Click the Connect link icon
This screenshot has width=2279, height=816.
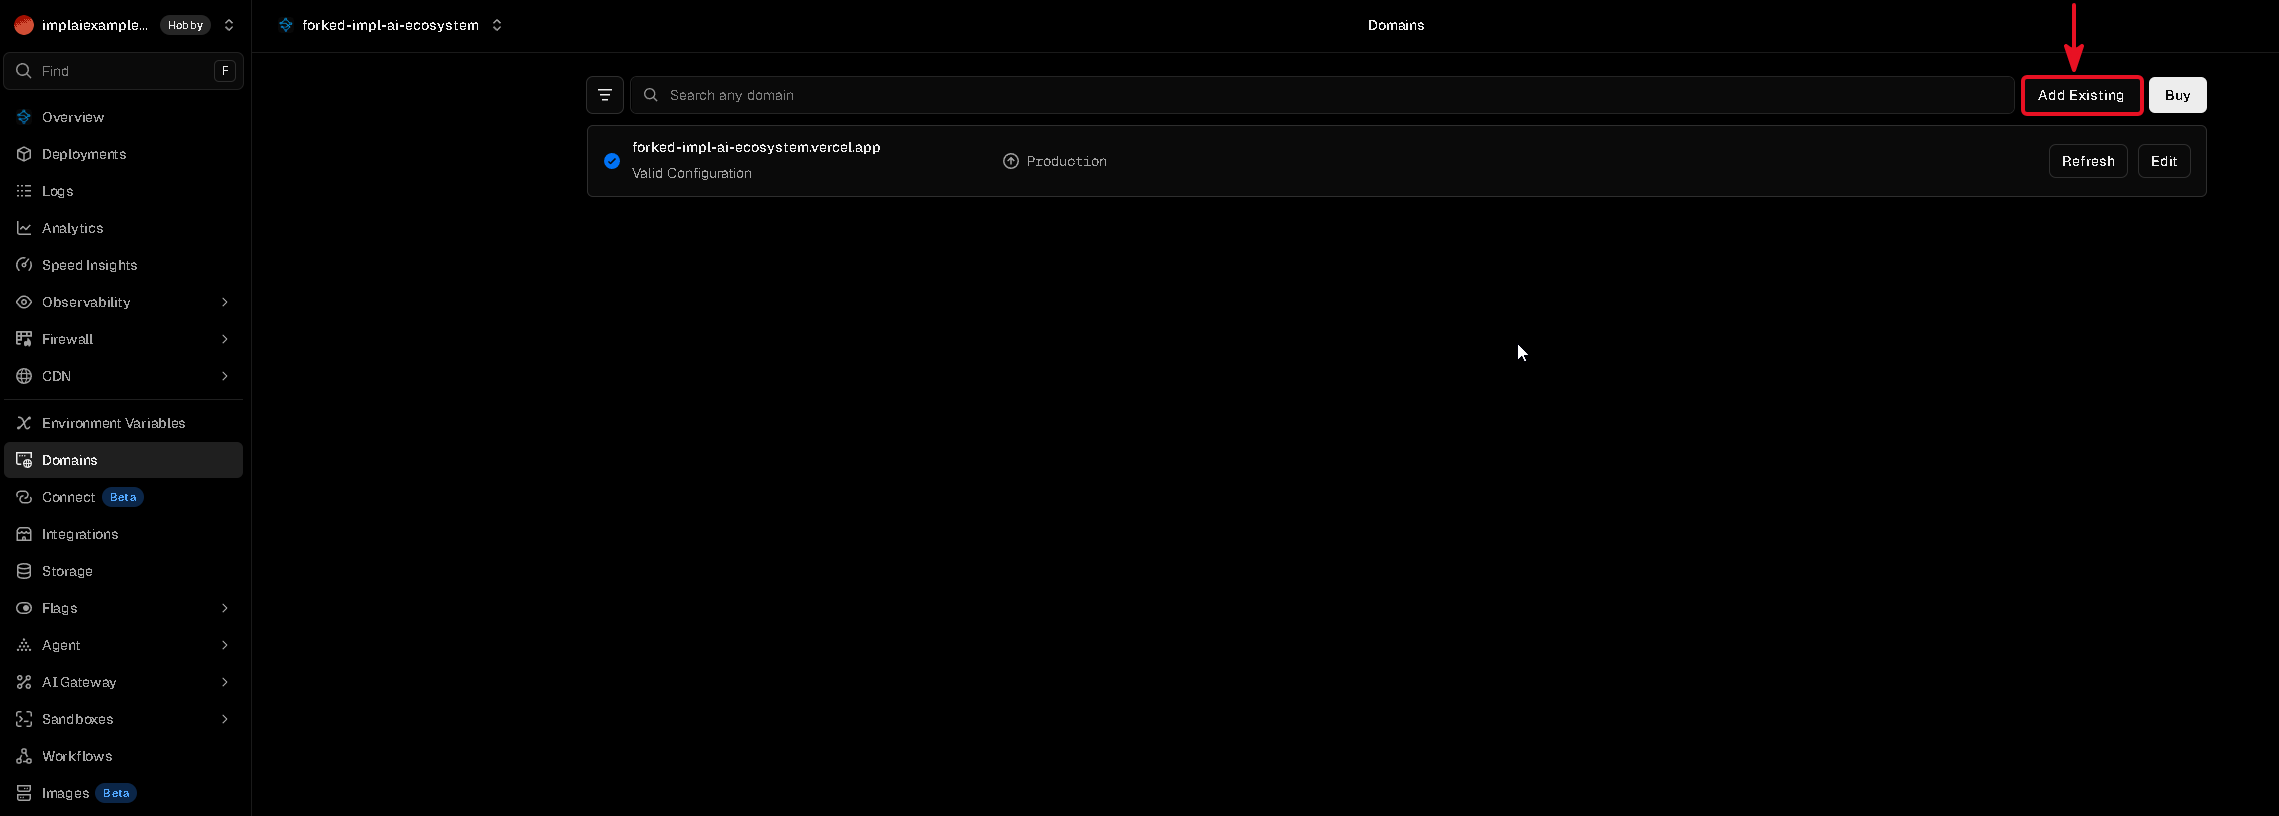pyautogui.click(x=24, y=497)
